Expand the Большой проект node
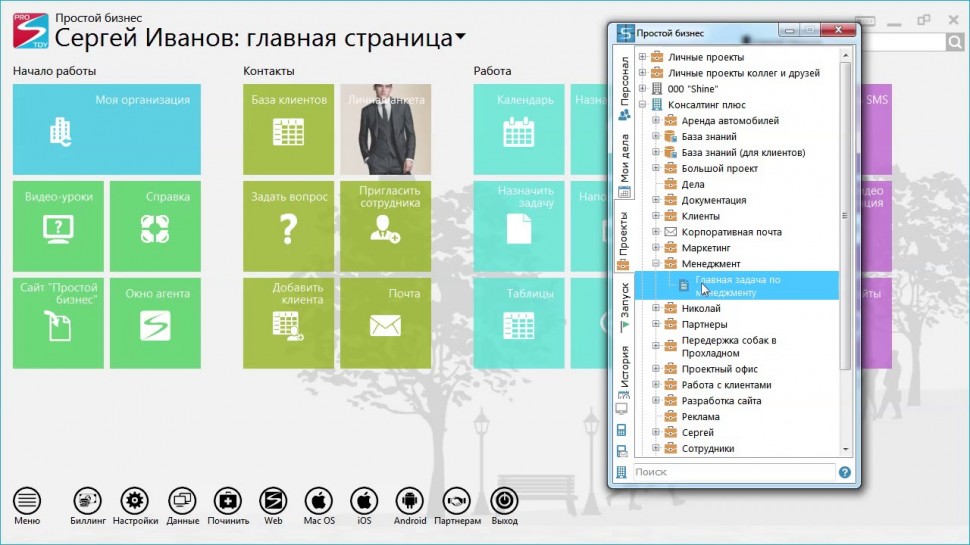Viewport: 970px width, 545px height. click(x=656, y=168)
